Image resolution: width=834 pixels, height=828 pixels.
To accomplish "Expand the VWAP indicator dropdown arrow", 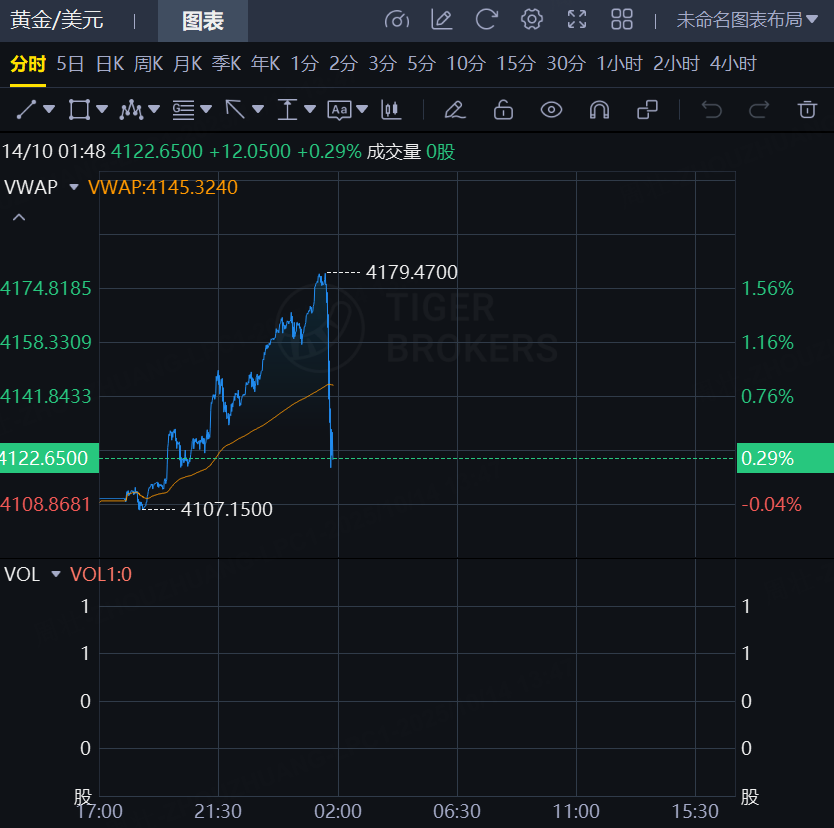I will tap(73, 186).
